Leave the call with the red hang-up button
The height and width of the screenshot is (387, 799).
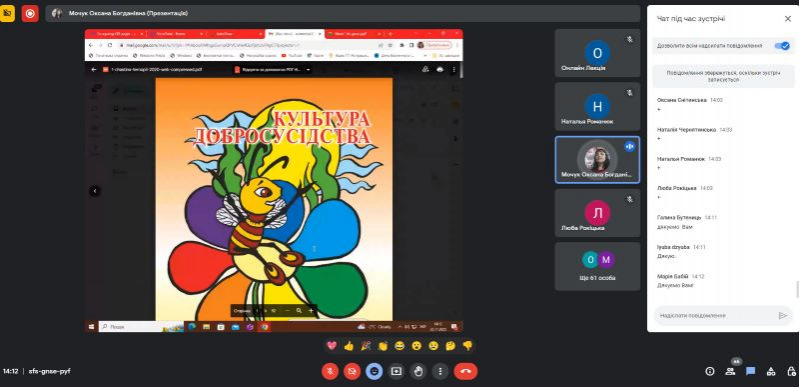(465, 371)
